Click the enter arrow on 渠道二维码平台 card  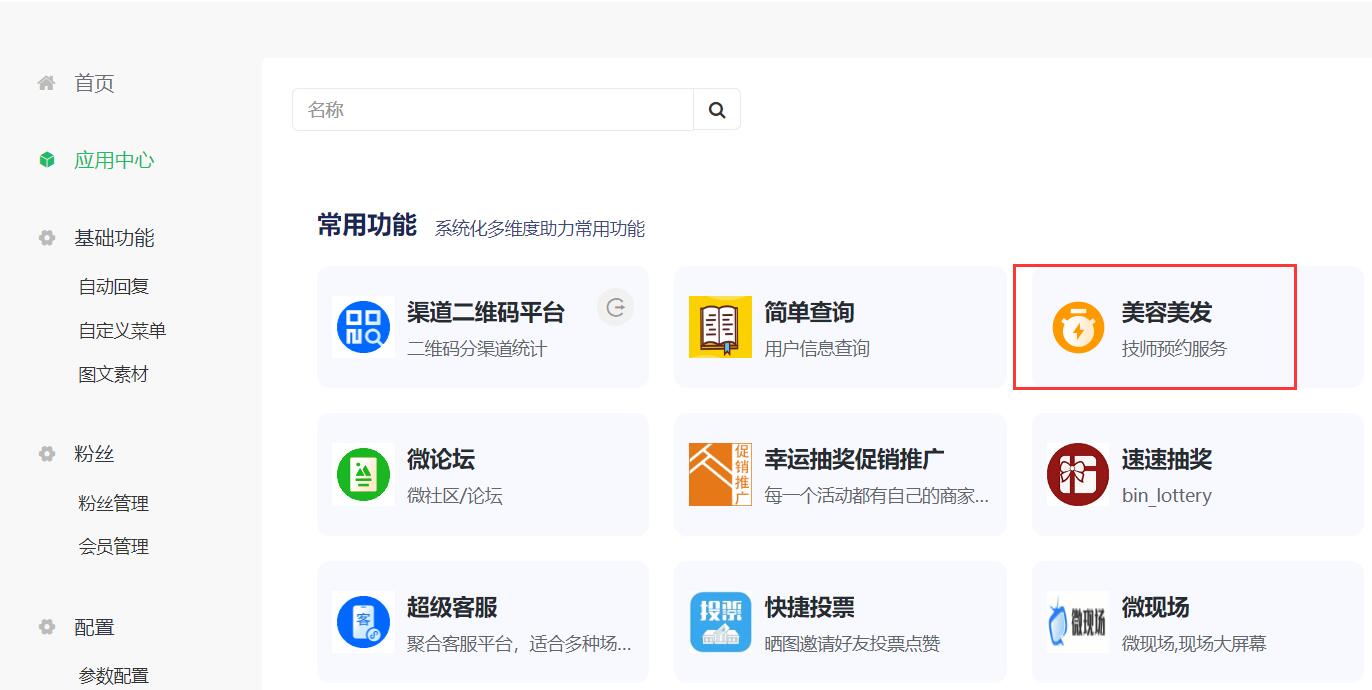pos(616,308)
